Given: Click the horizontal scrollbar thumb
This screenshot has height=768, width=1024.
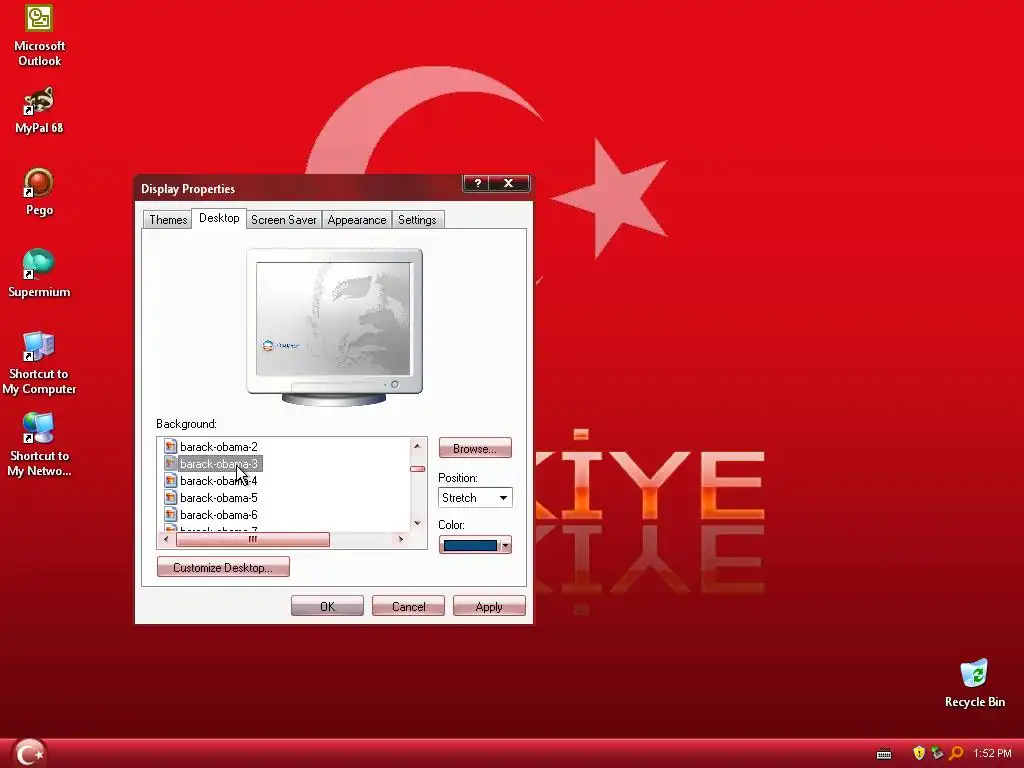Looking at the screenshot, I should point(253,539).
